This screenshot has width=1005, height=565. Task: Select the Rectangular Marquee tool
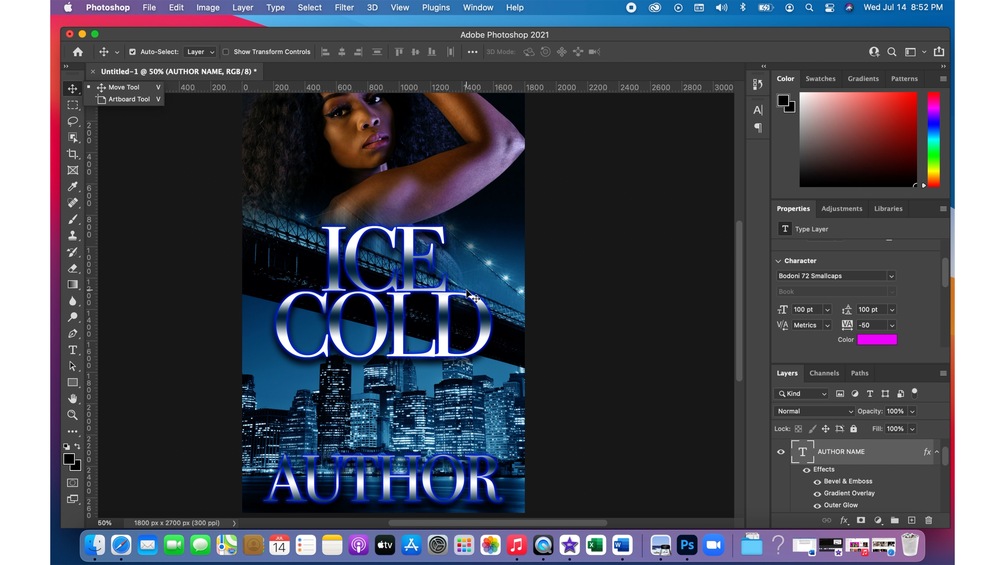point(72,105)
